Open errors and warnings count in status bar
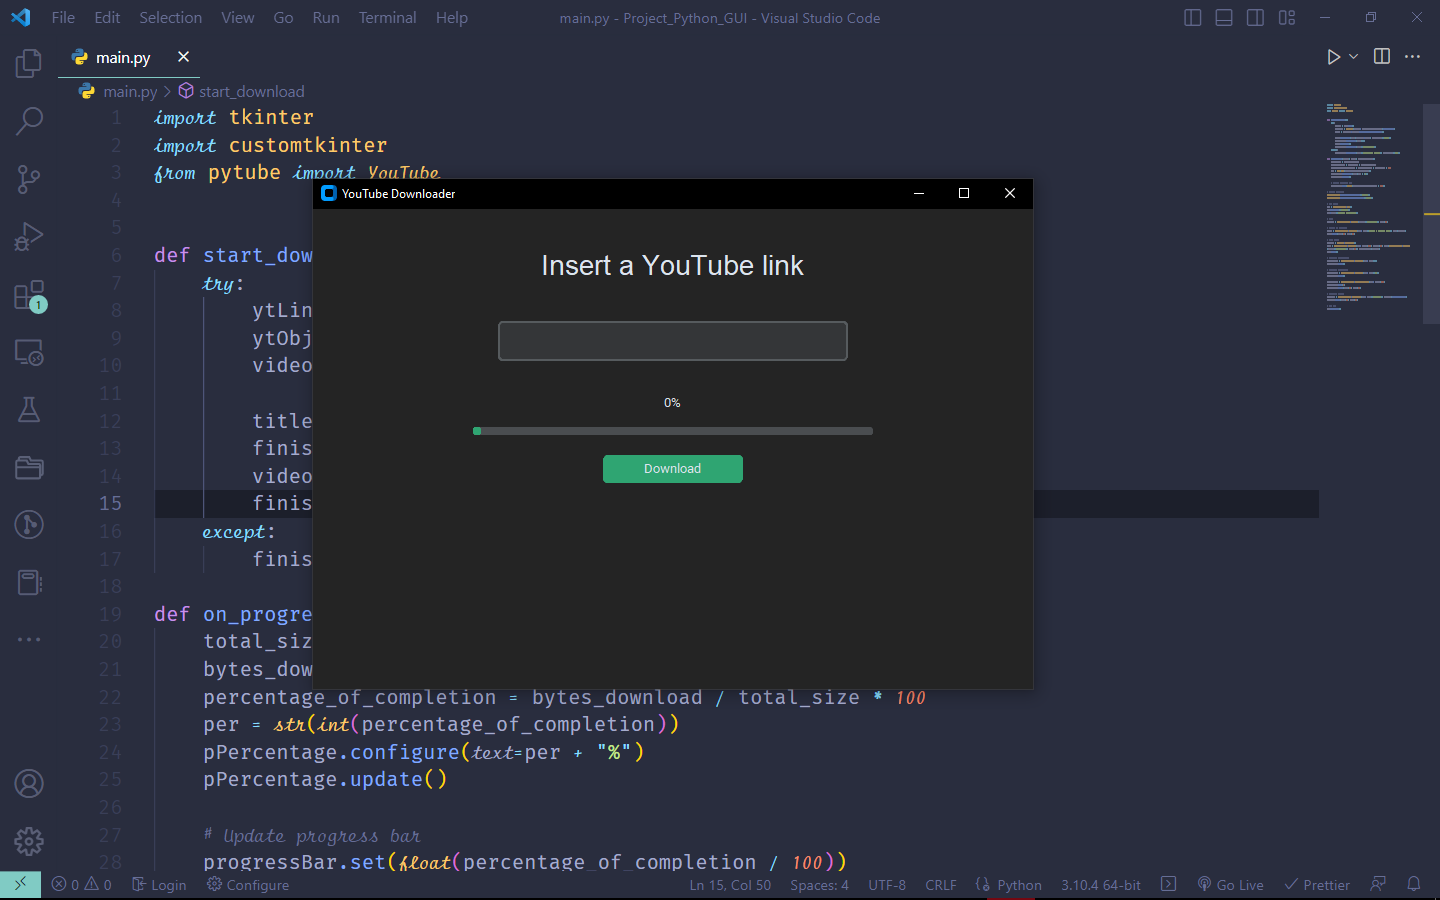The image size is (1440, 900). click(82, 885)
